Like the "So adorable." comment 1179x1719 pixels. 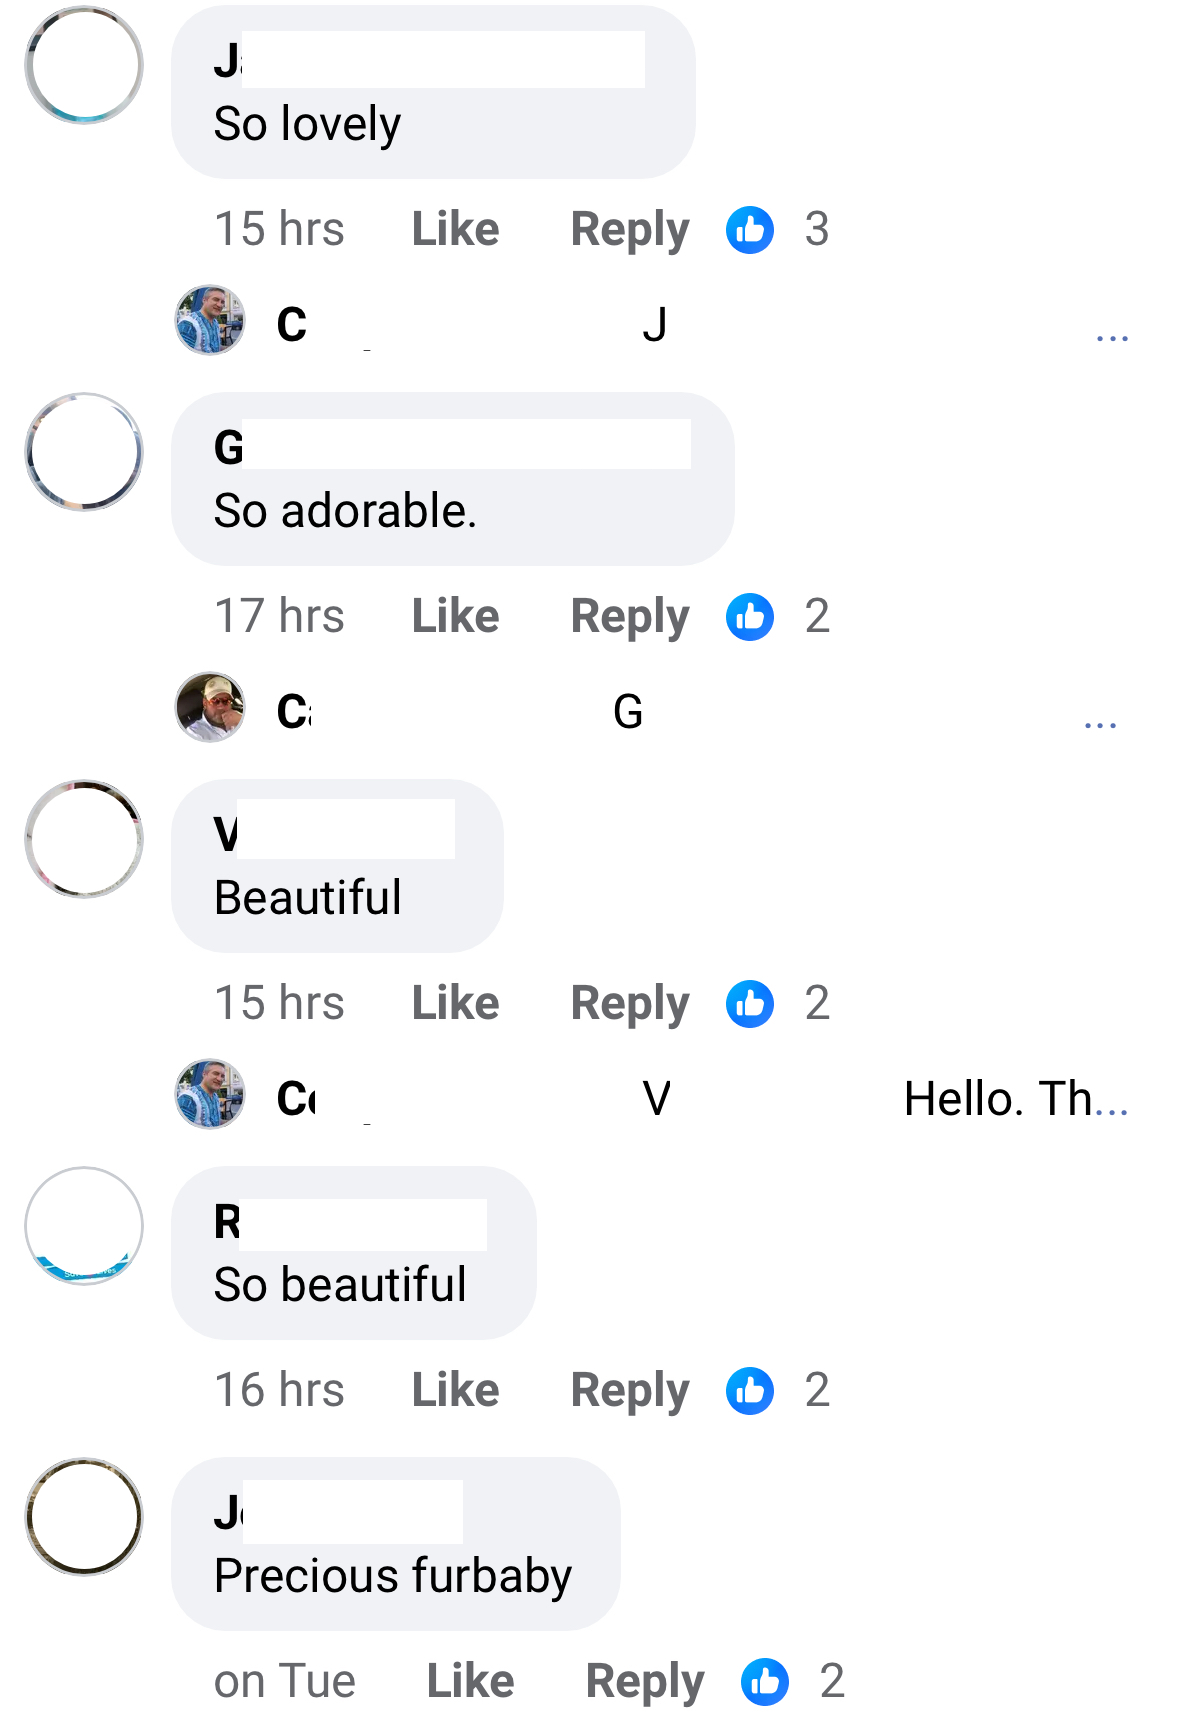pyautogui.click(x=455, y=617)
